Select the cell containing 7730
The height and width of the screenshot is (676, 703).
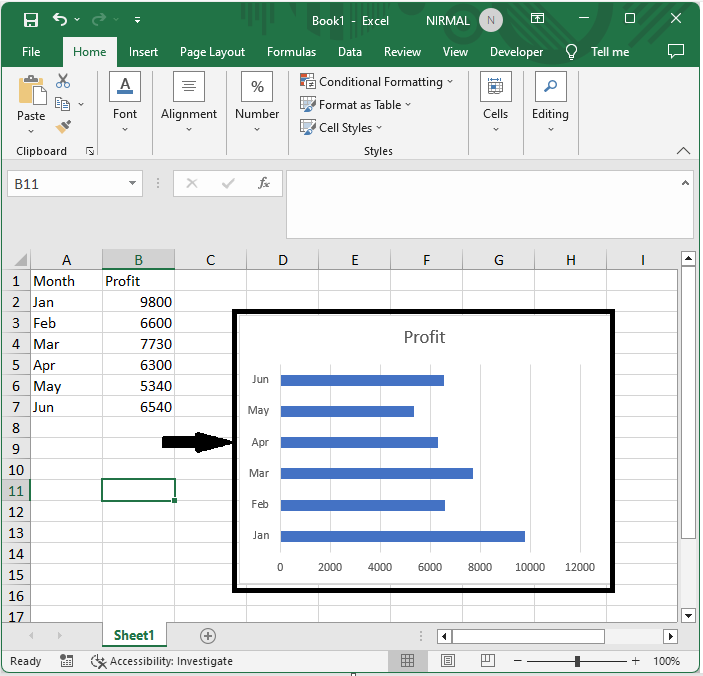(139, 344)
